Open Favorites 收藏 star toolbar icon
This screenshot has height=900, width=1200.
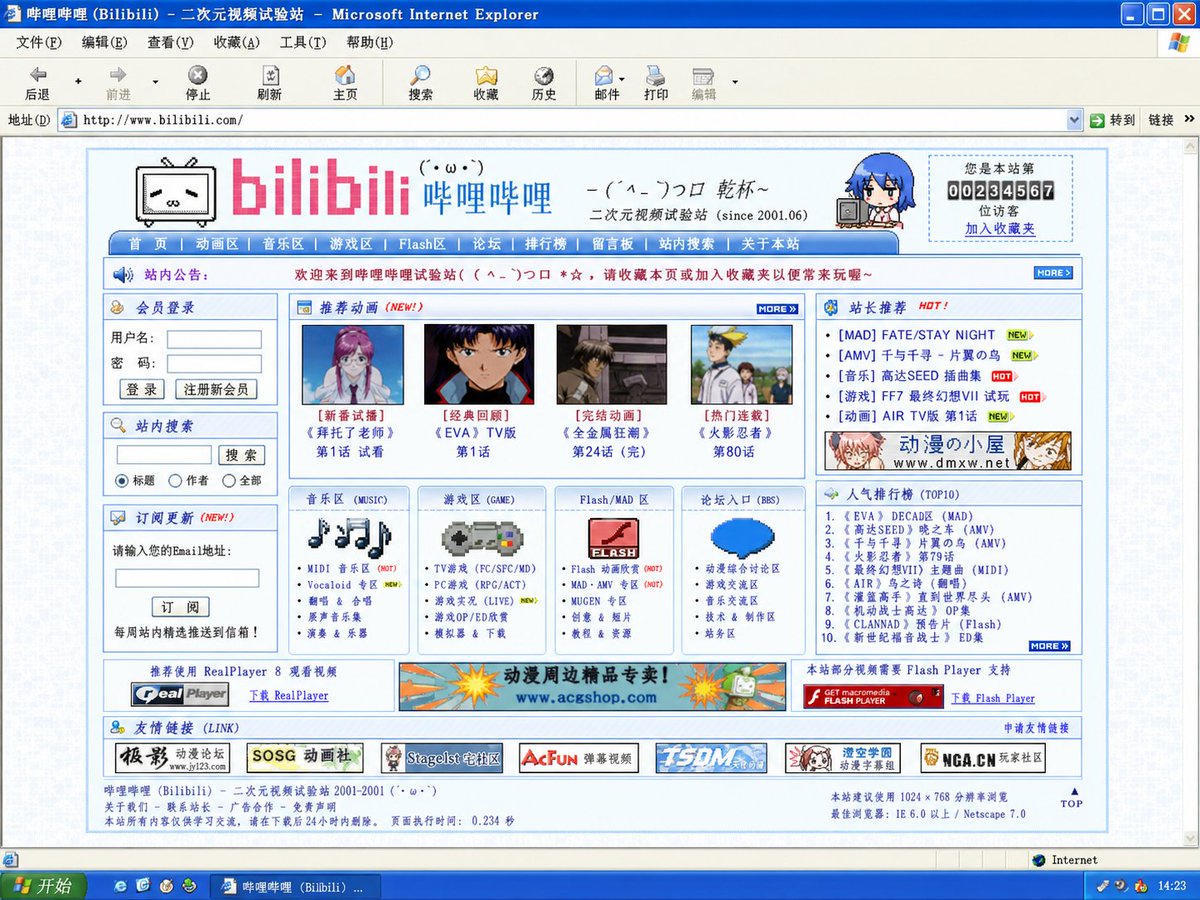(486, 75)
